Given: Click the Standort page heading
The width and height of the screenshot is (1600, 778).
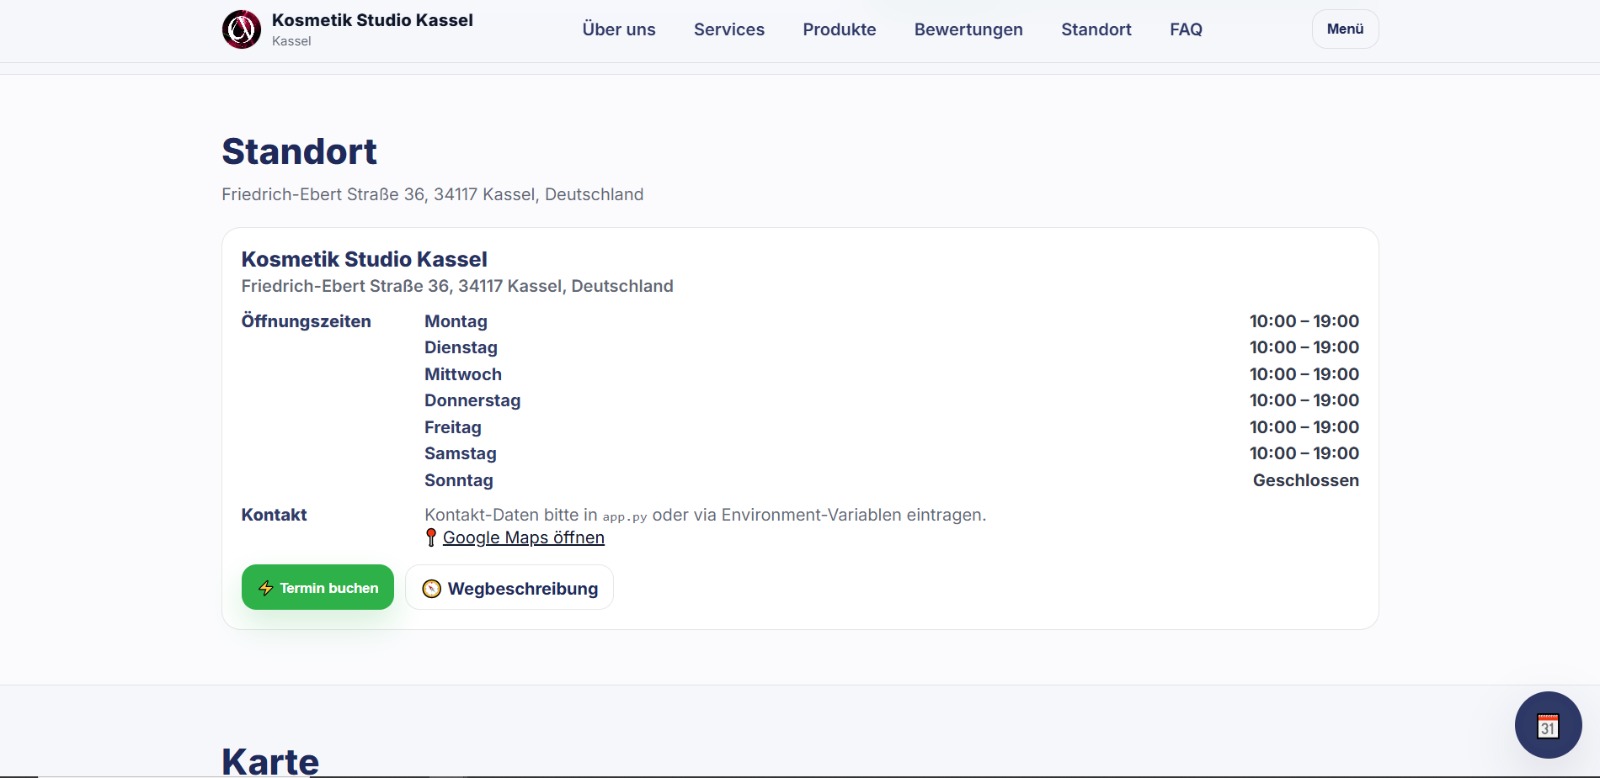Looking at the screenshot, I should click(x=299, y=152).
